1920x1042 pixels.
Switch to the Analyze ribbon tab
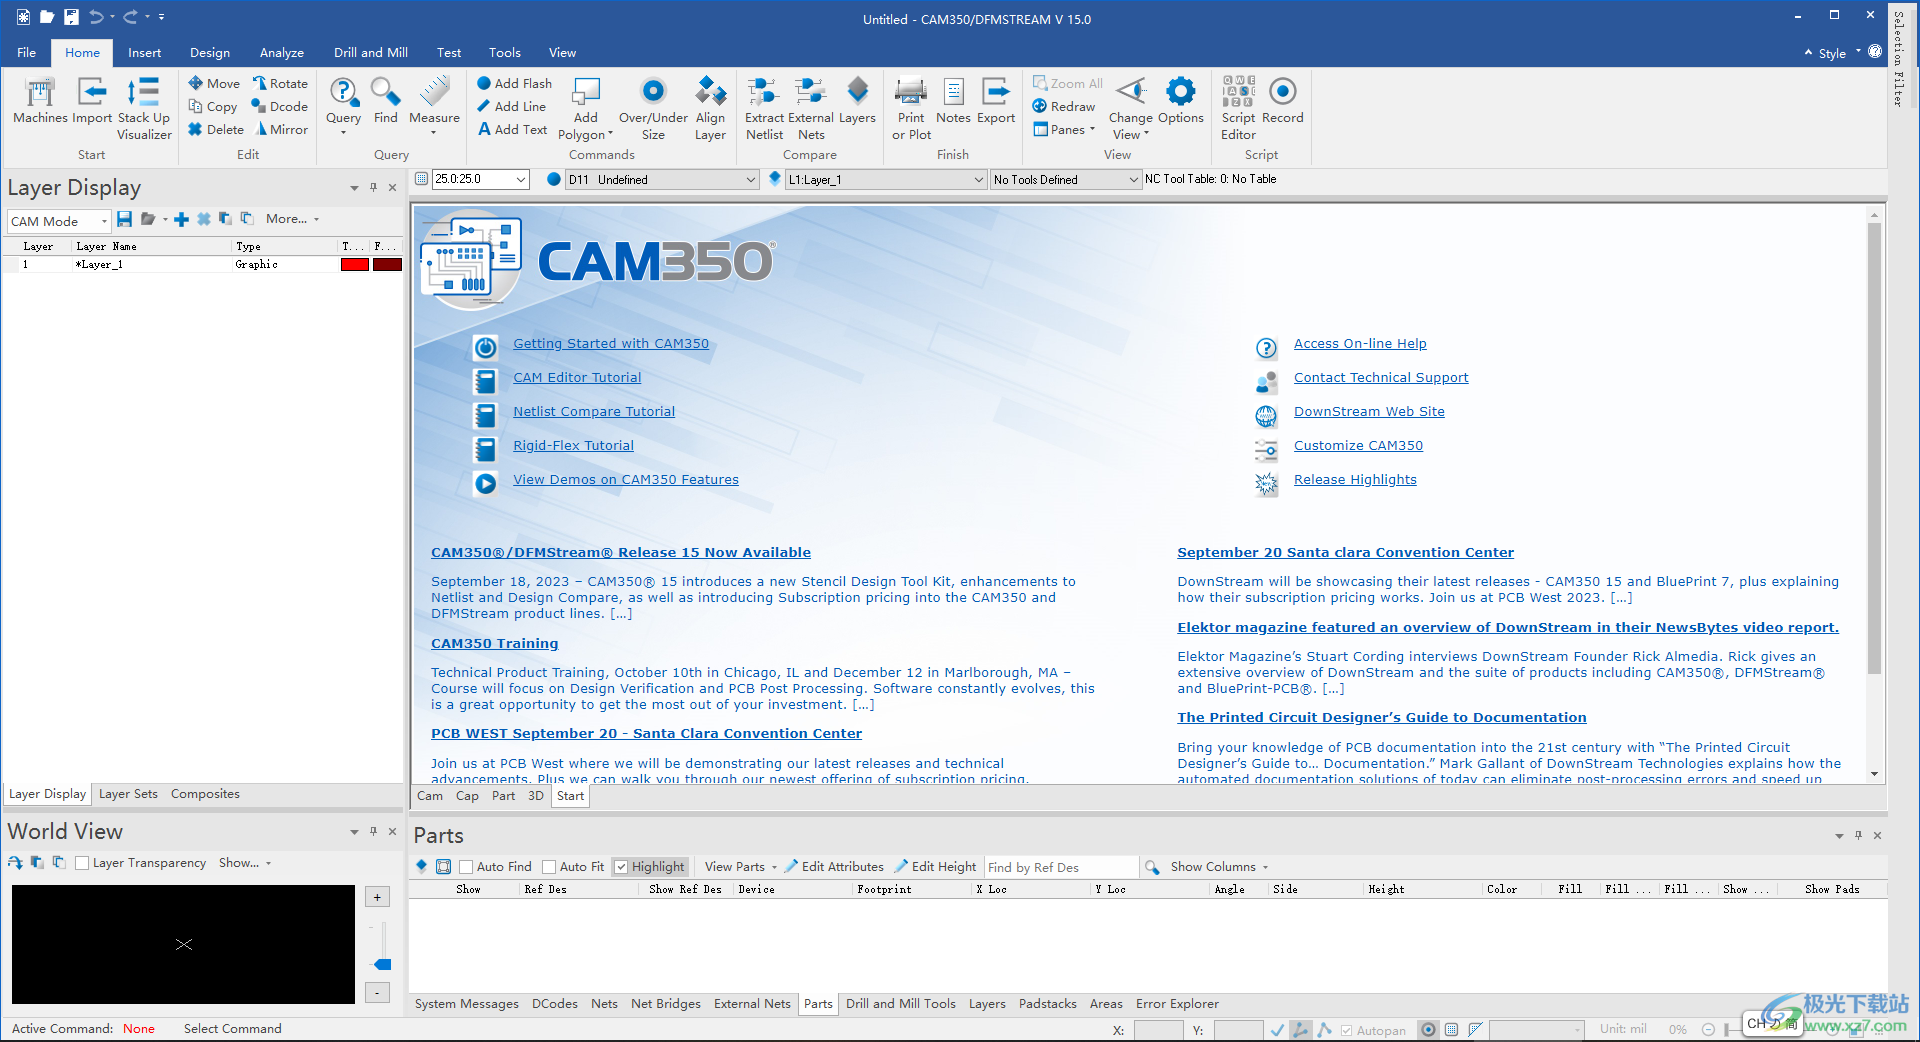click(x=281, y=53)
